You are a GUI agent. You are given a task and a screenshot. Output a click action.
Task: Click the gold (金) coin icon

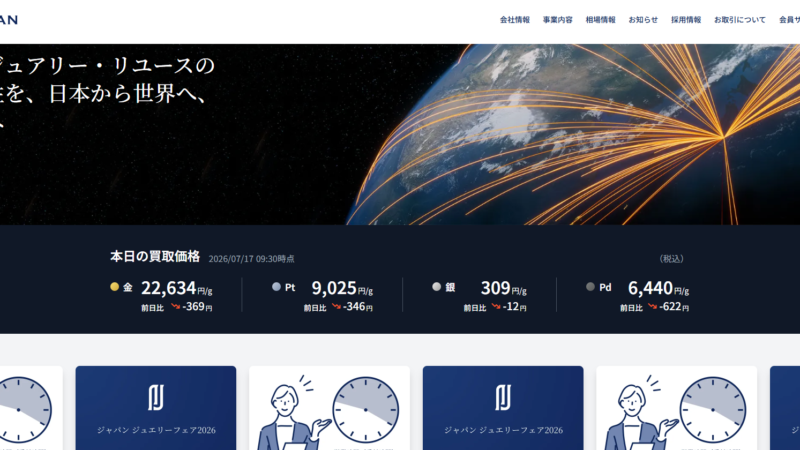click(114, 287)
